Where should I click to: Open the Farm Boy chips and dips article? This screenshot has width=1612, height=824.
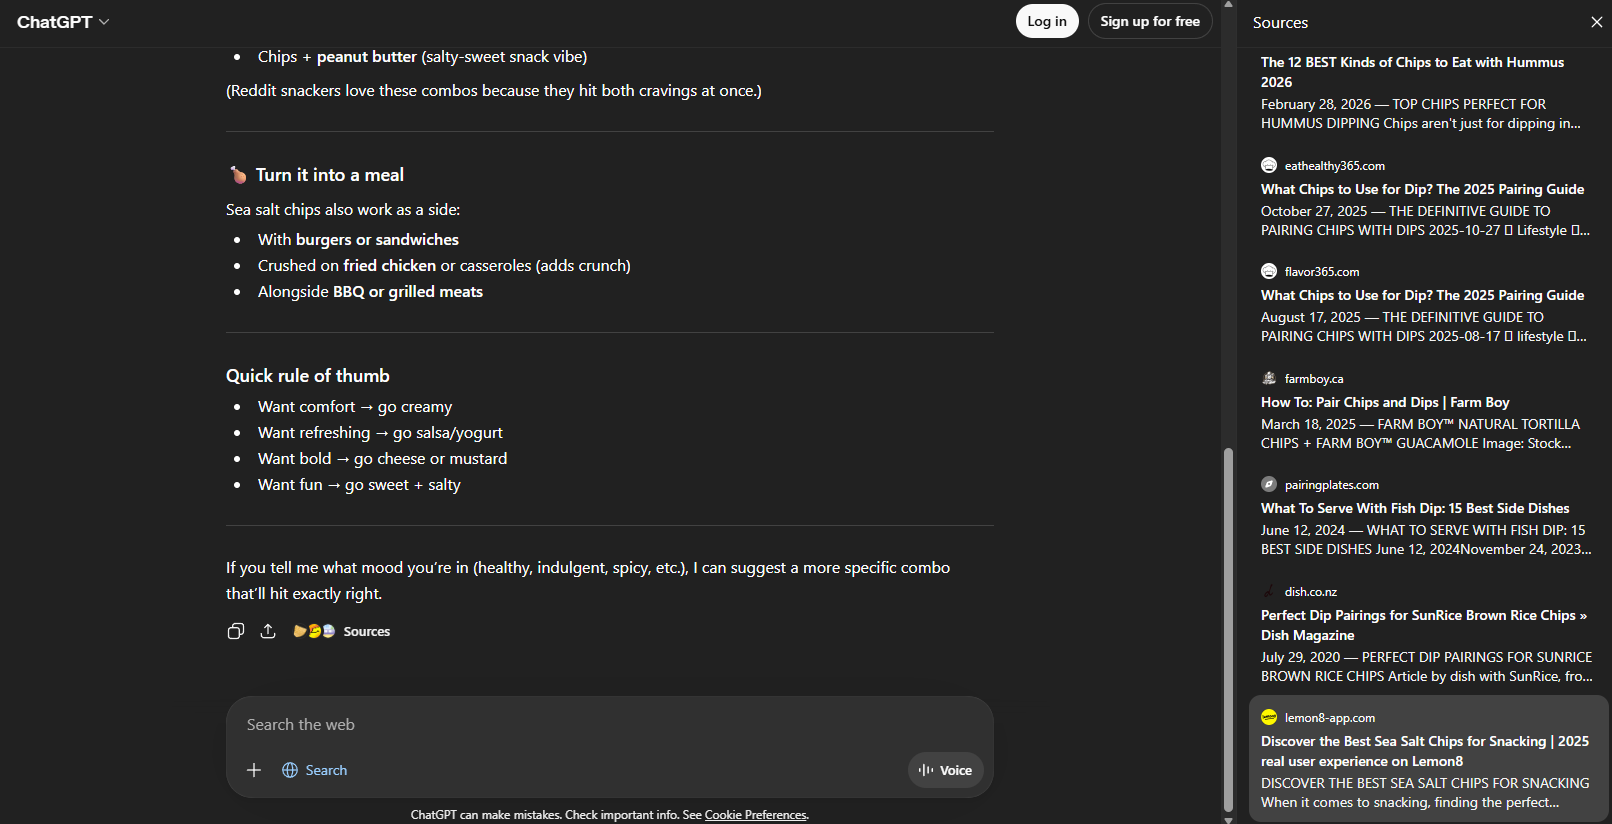pyautogui.click(x=1385, y=402)
